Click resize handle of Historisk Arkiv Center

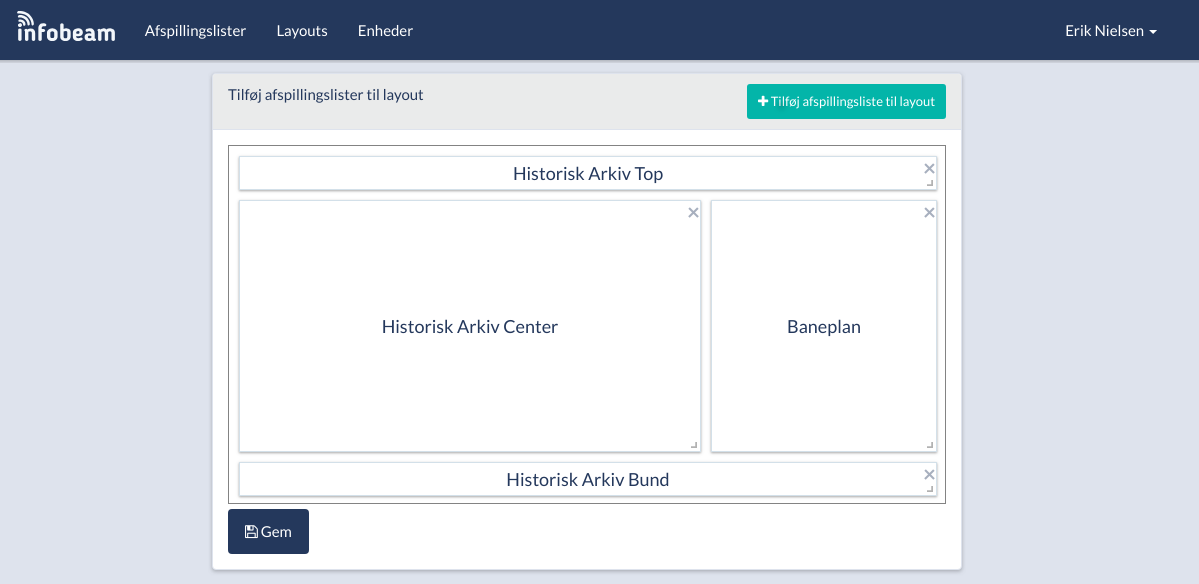694,445
